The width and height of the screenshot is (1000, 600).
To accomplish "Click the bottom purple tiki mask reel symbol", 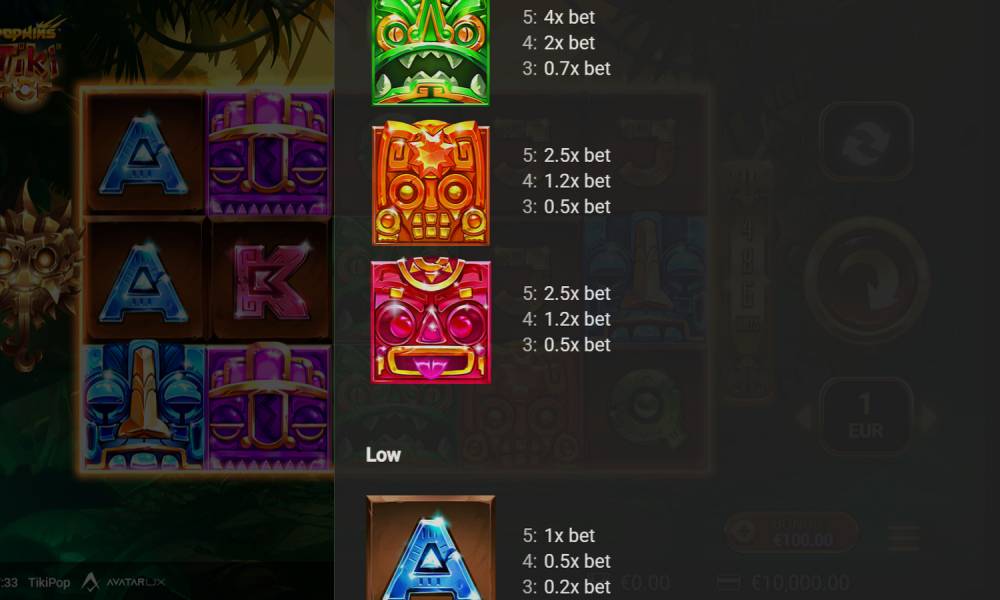I will coord(269,406).
